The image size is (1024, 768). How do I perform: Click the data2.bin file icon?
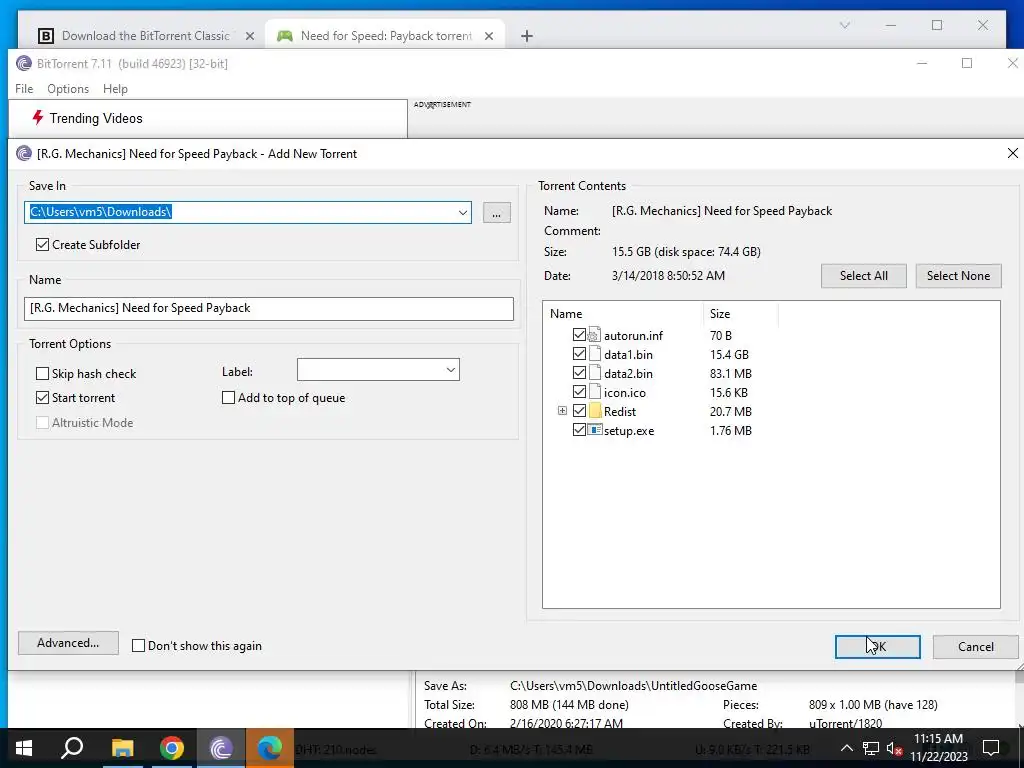(x=594, y=373)
